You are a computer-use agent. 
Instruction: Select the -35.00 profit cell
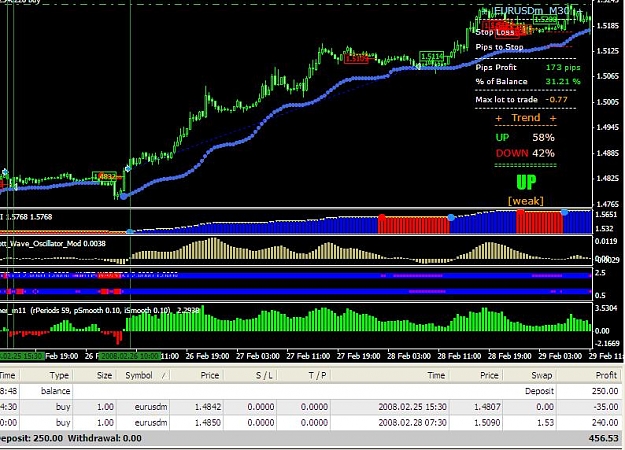pyautogui.click(x=606, y=407)
